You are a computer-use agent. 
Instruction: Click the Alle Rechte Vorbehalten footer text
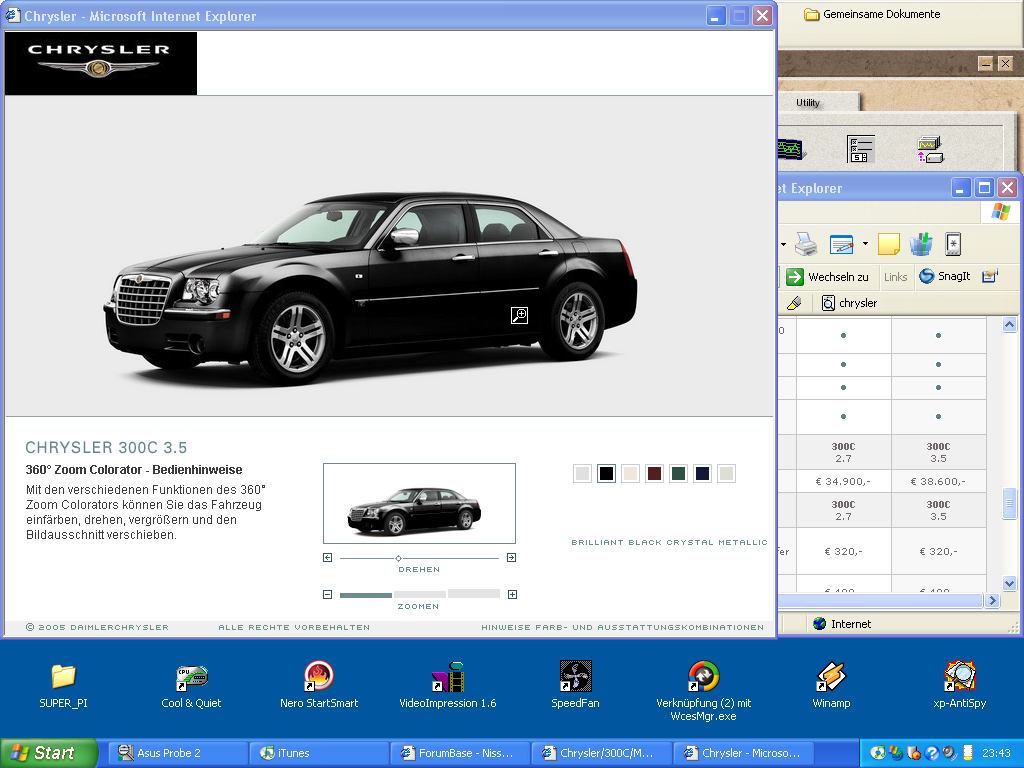tap(294, 627)
